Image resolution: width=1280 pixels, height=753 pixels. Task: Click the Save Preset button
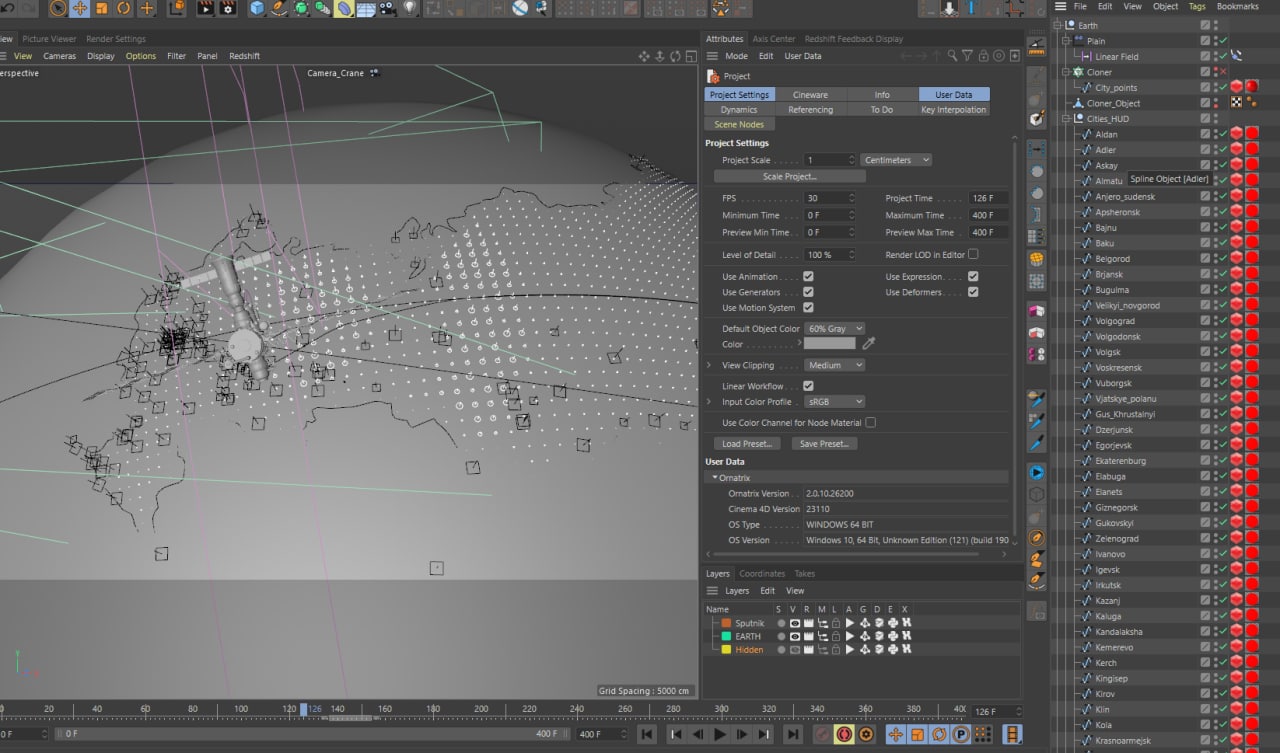click(x=825, y=444)
